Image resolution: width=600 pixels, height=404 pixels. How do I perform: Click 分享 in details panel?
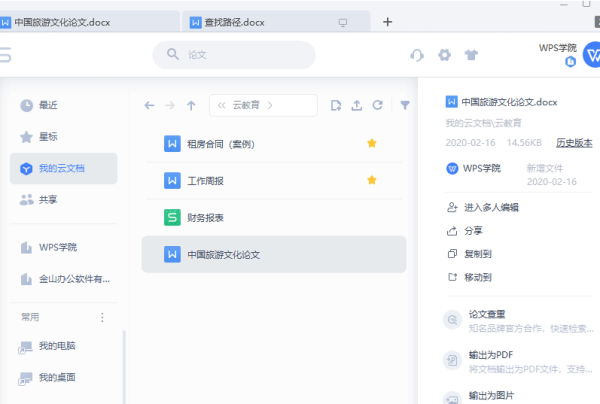473,231
